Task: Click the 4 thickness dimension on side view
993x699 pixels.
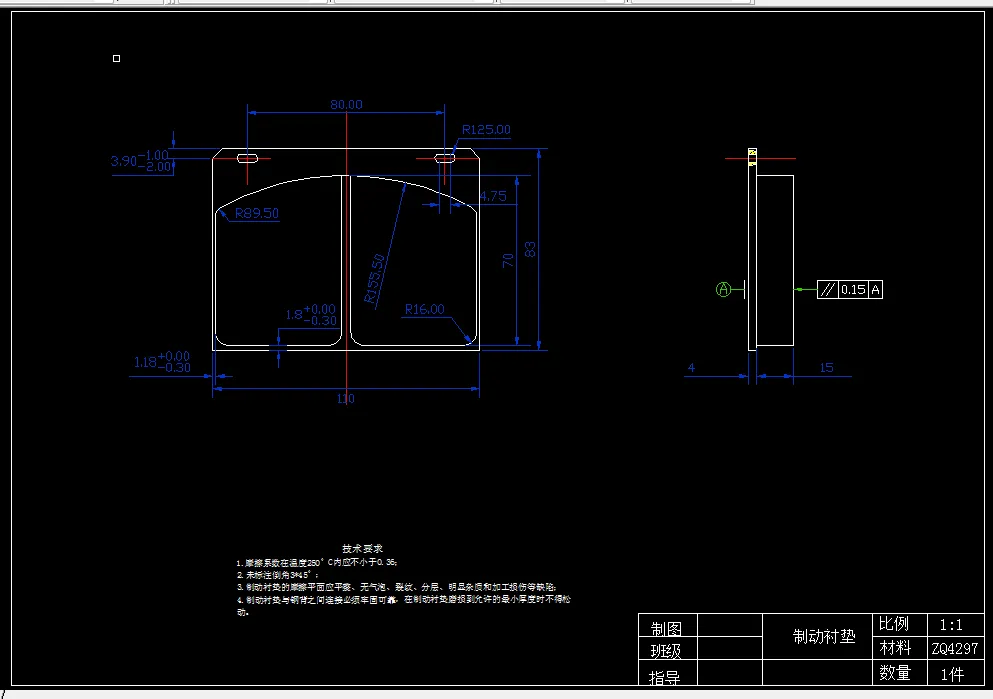Action: 692,368
